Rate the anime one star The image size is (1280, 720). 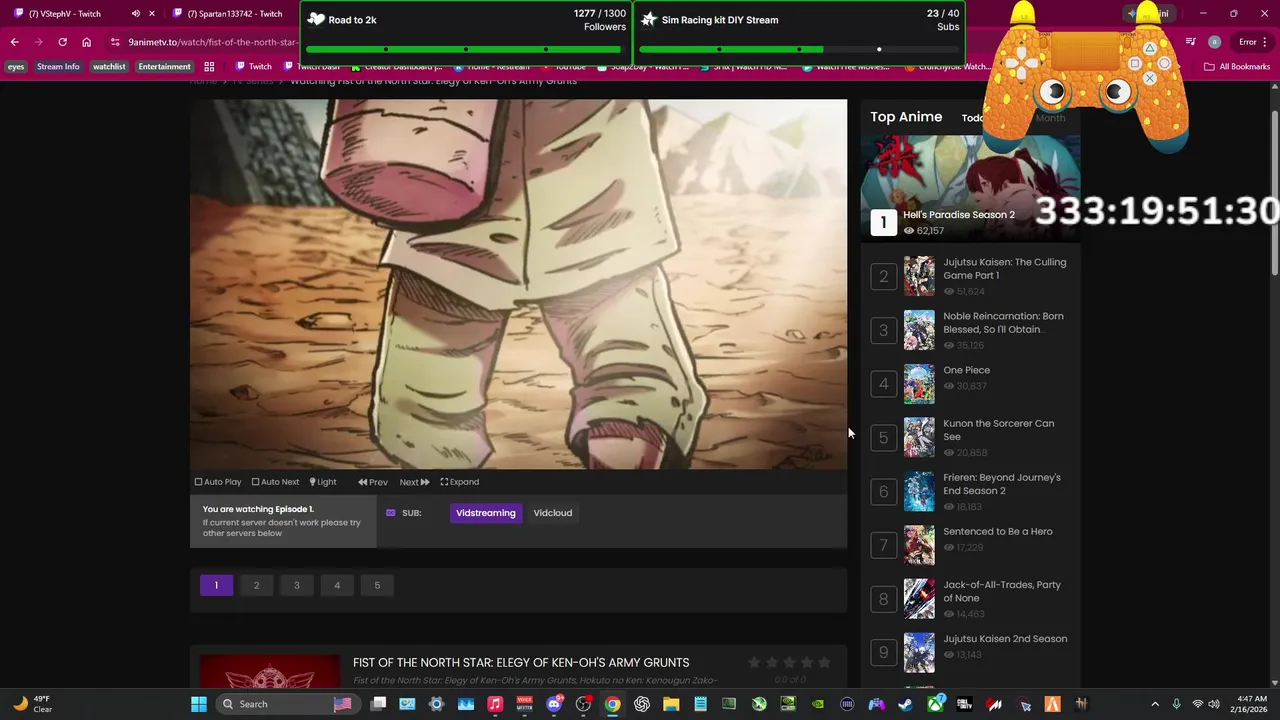(754, 662)
